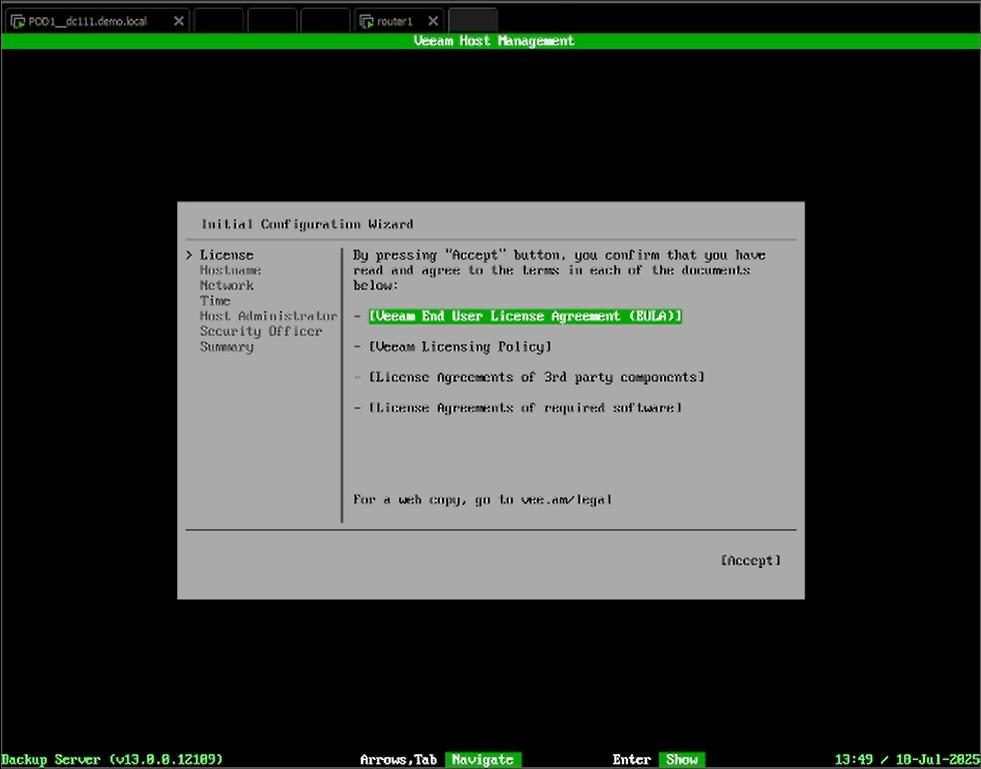
Task: Select the Host Administrator wizard step
Action: [268, 316]
